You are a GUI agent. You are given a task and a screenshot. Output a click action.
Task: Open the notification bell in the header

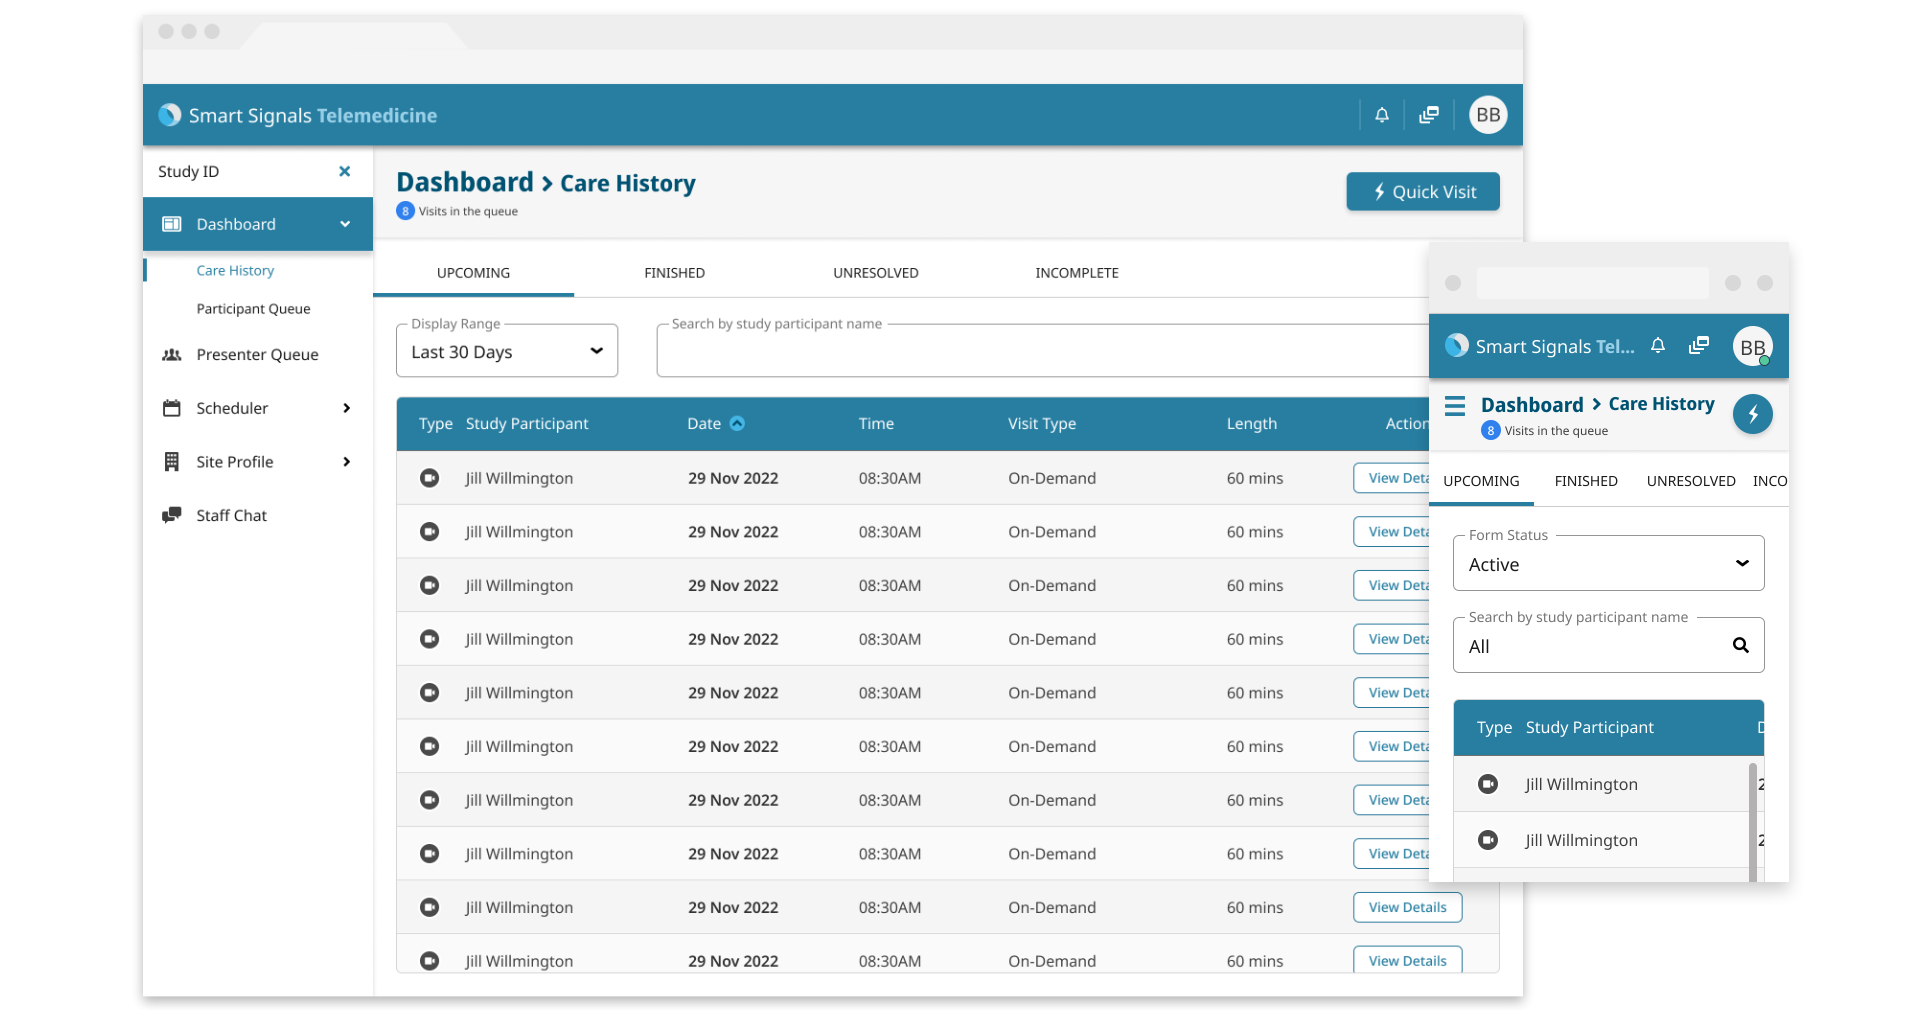(1382, 115)
